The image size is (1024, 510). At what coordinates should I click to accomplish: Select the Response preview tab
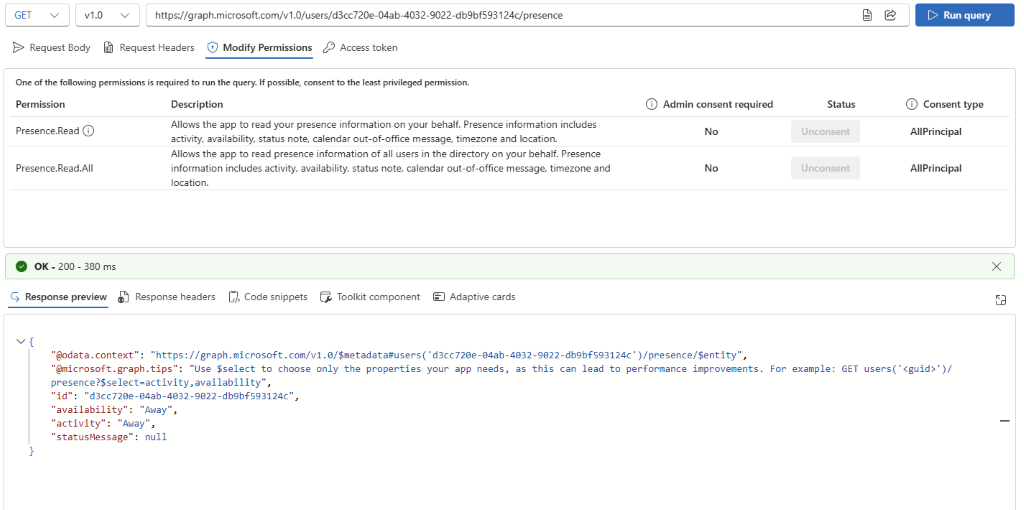coord(58,297)
